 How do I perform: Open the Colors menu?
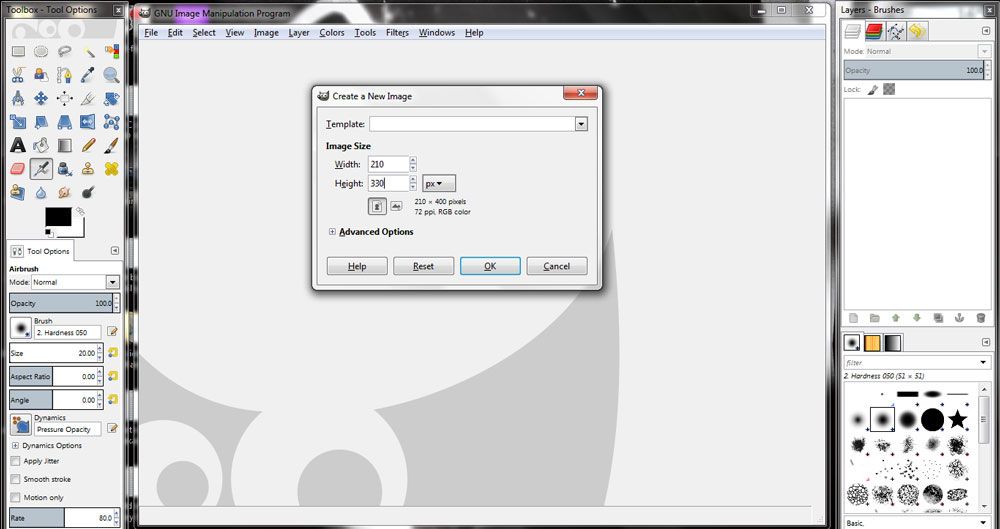point(331,33)
